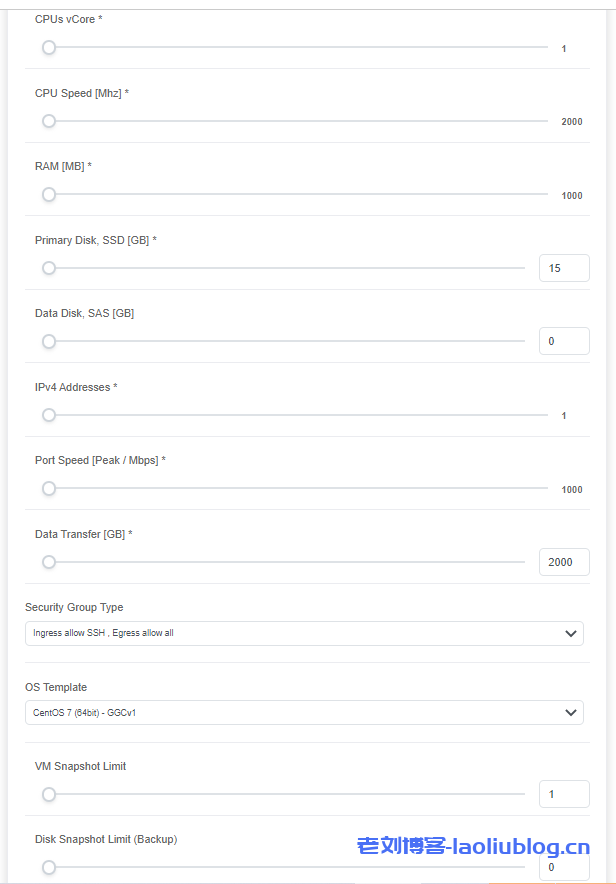
Task: Focus the Data Transfer field showing 2000
Action: [x=564, y=562]
